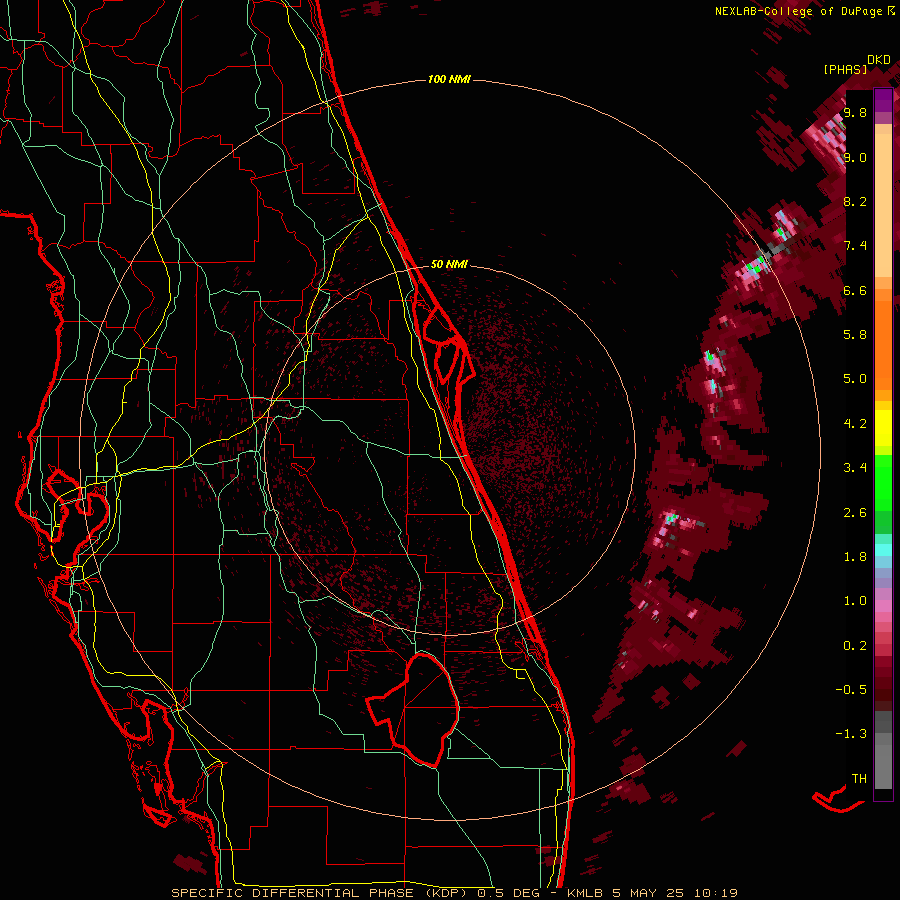Click the -1.3 scale value
The height and width of the screenshot is (900, 900).
[851, 734]
